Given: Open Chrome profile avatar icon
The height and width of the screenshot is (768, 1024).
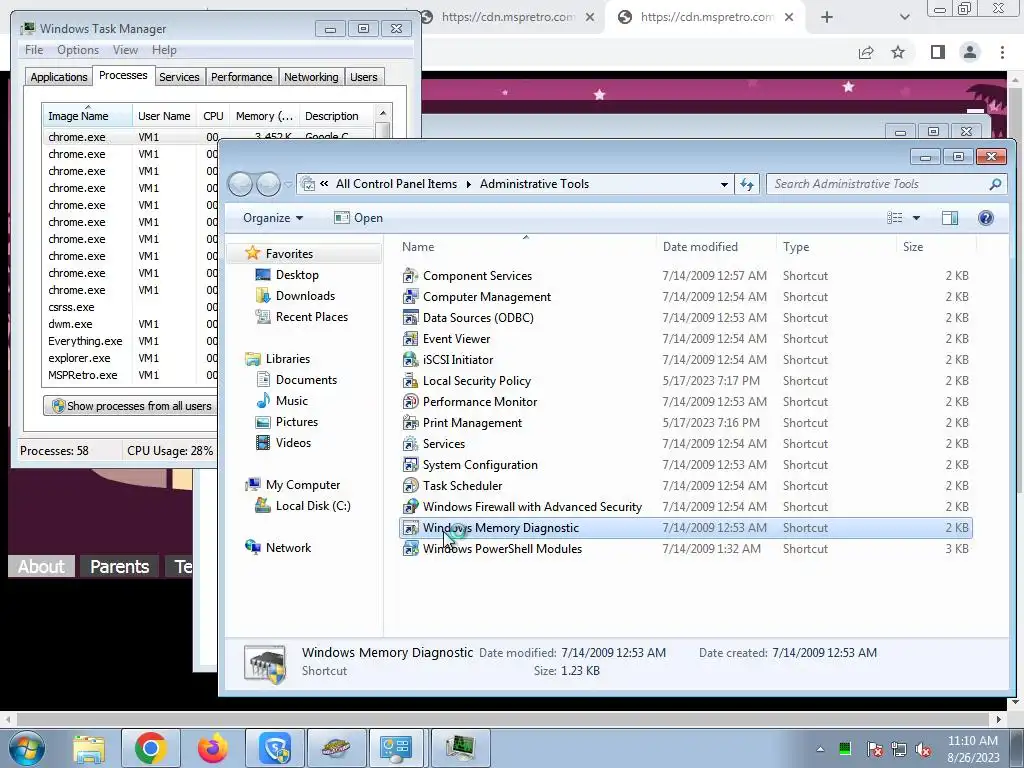Looking at the screenshot, I should (970, 52).
